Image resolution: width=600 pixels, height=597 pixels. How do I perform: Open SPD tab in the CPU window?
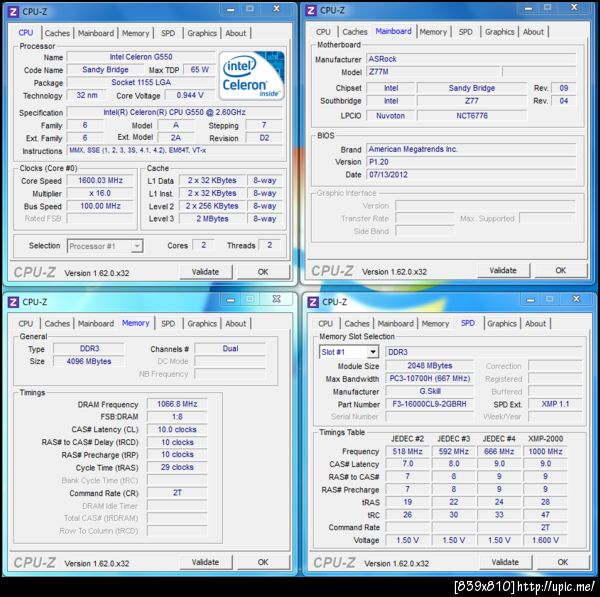(168, 33)
